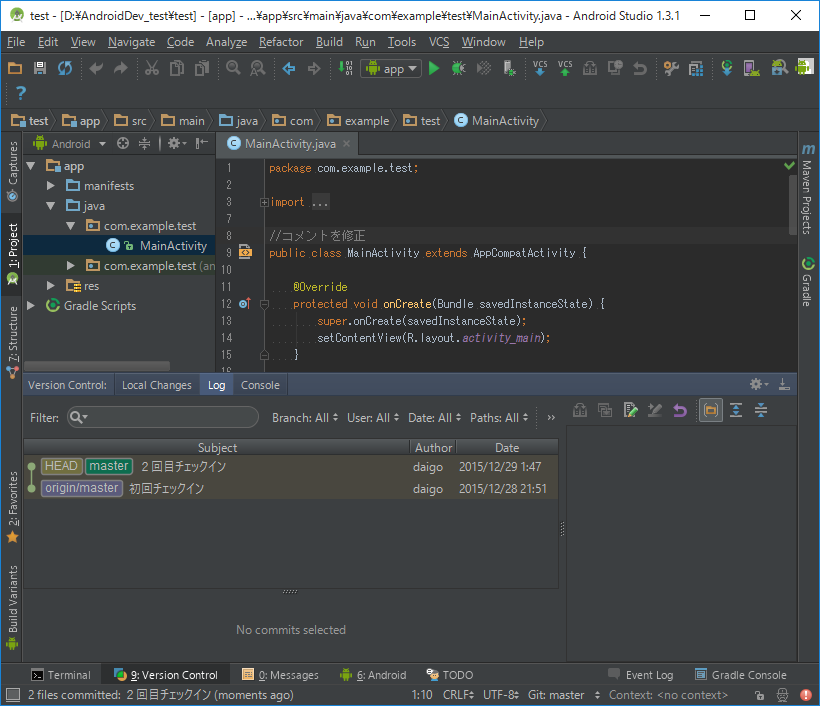Toggle the lock read-only icon in status bar
The width and height of the screenshot is (820, 706).
click(x=759, y=695)
